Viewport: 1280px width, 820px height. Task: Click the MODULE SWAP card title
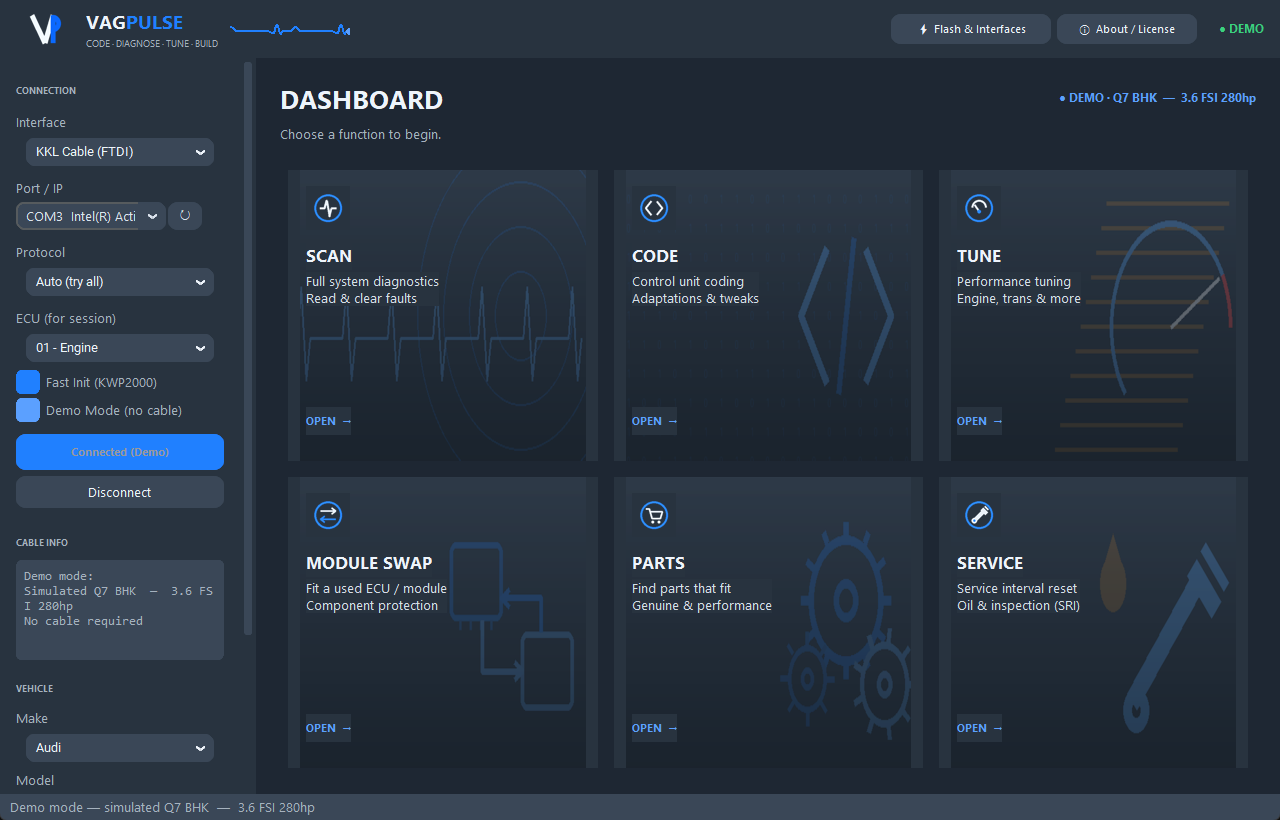369,563
